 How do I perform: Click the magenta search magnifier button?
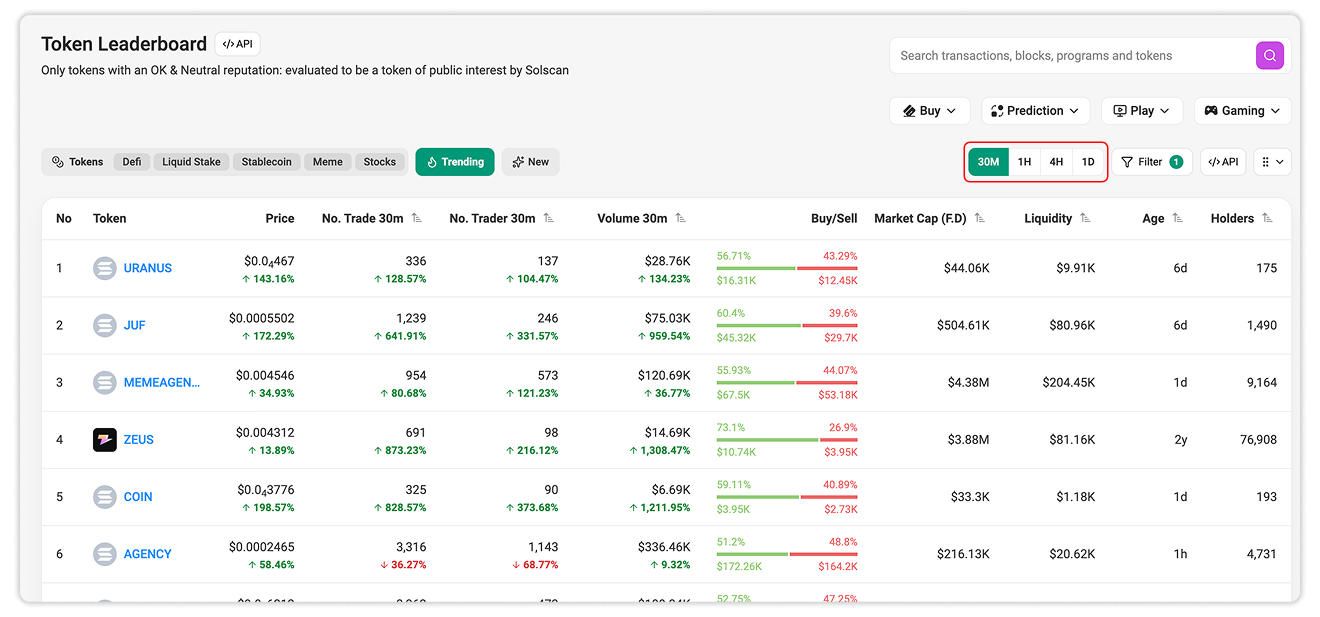point(1269,56)
